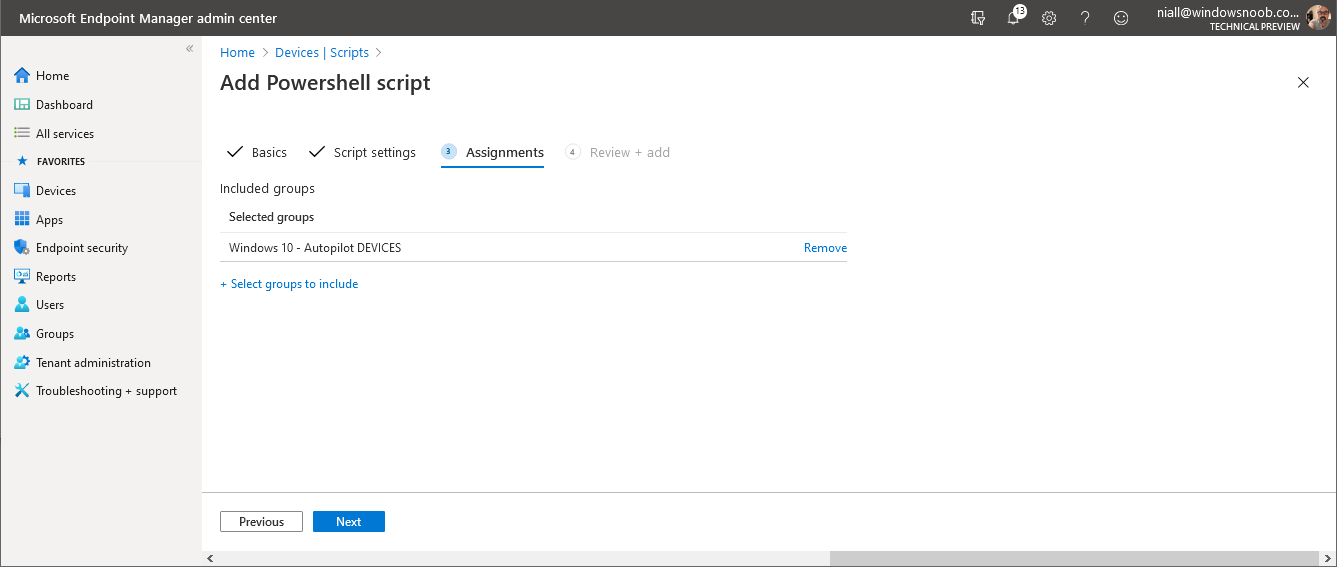This screenshot has height=567, width=1337.
Task: Select the Review + add step tab
Action: (618, 152)
